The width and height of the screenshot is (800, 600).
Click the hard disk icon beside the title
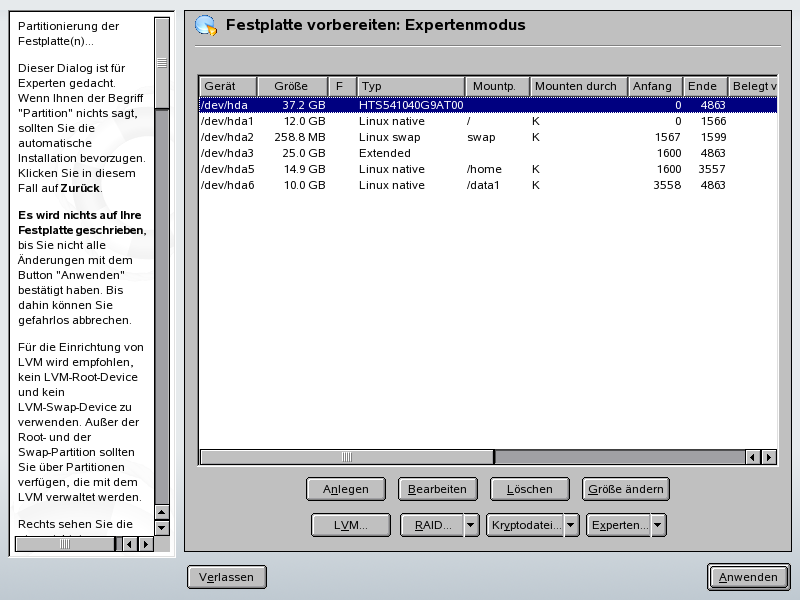(206, 25)
